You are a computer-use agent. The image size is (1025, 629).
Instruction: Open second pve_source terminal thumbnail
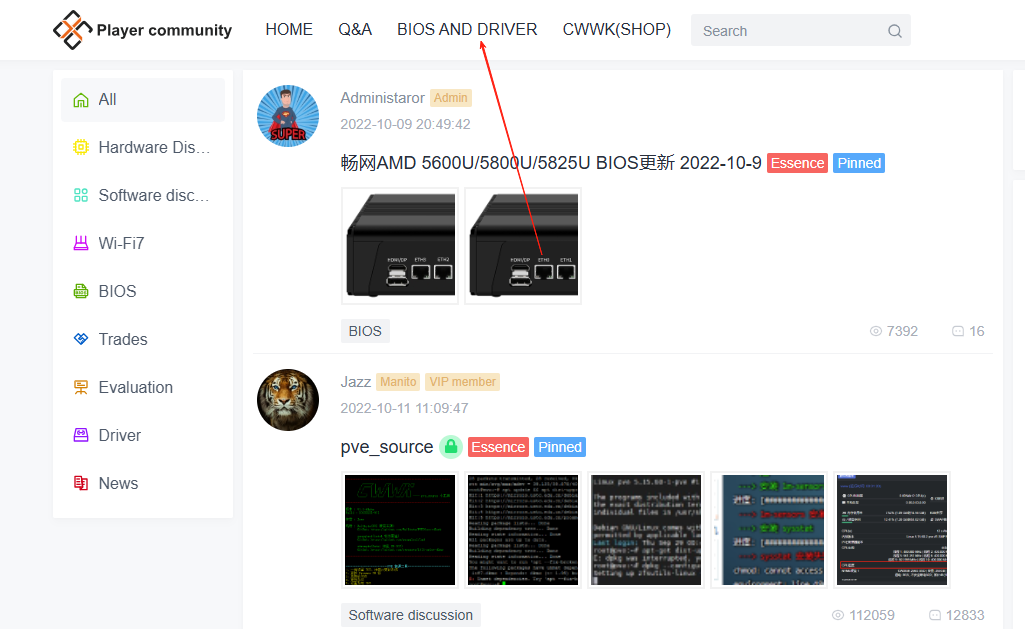pos(523,530)
